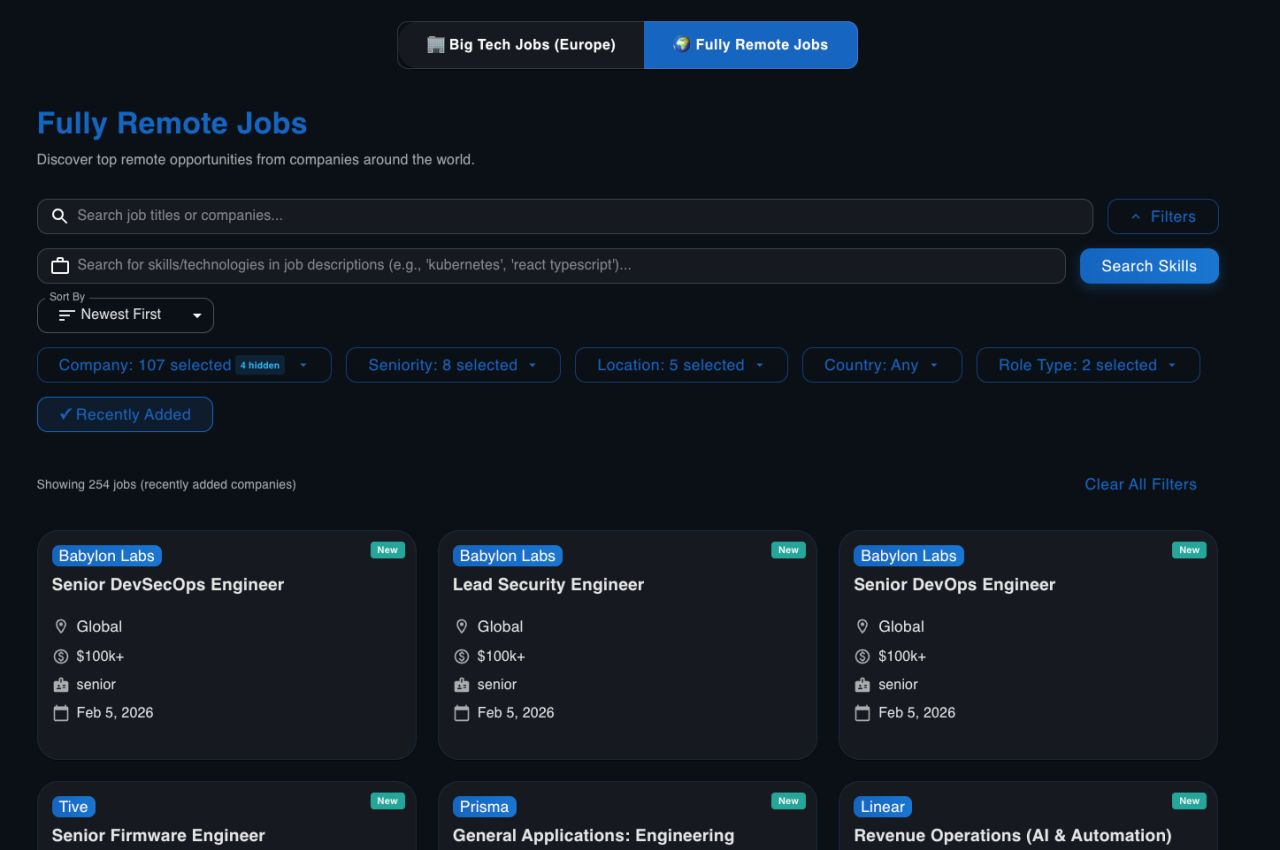Viewport: 1280px width, 850px height.
Task: Click salary dollar icon on Lead Security Engineer card
Action: [462, 656]
